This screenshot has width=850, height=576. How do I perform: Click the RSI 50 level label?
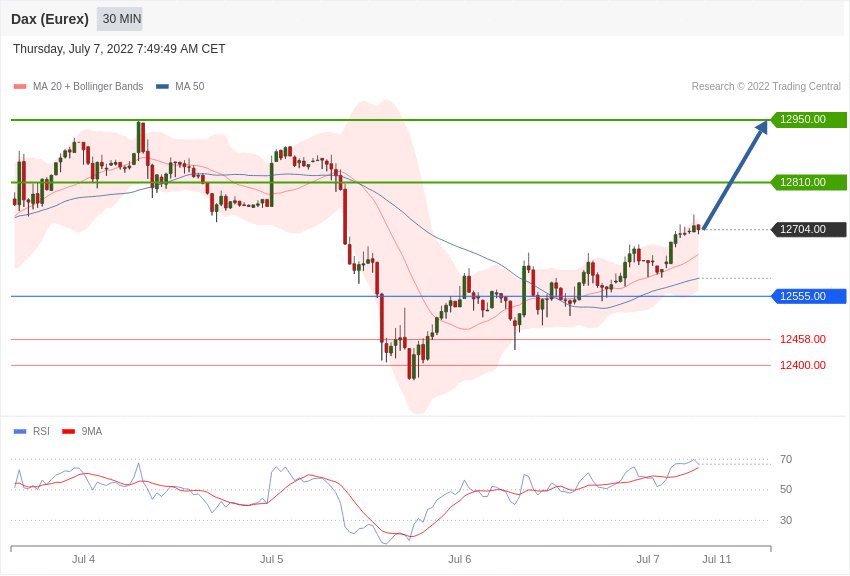coord(786,489)
